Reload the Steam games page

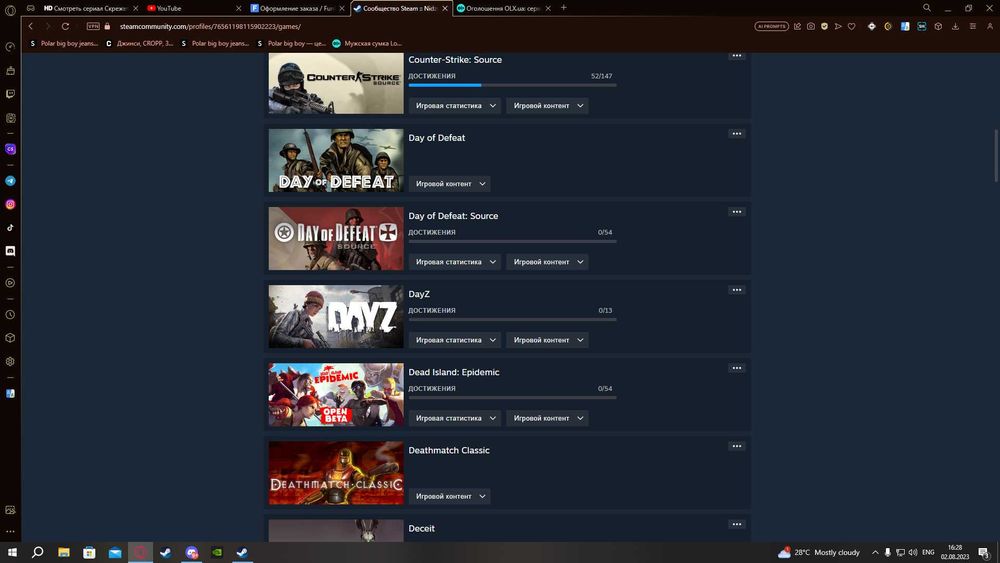(x=65, y=26)
